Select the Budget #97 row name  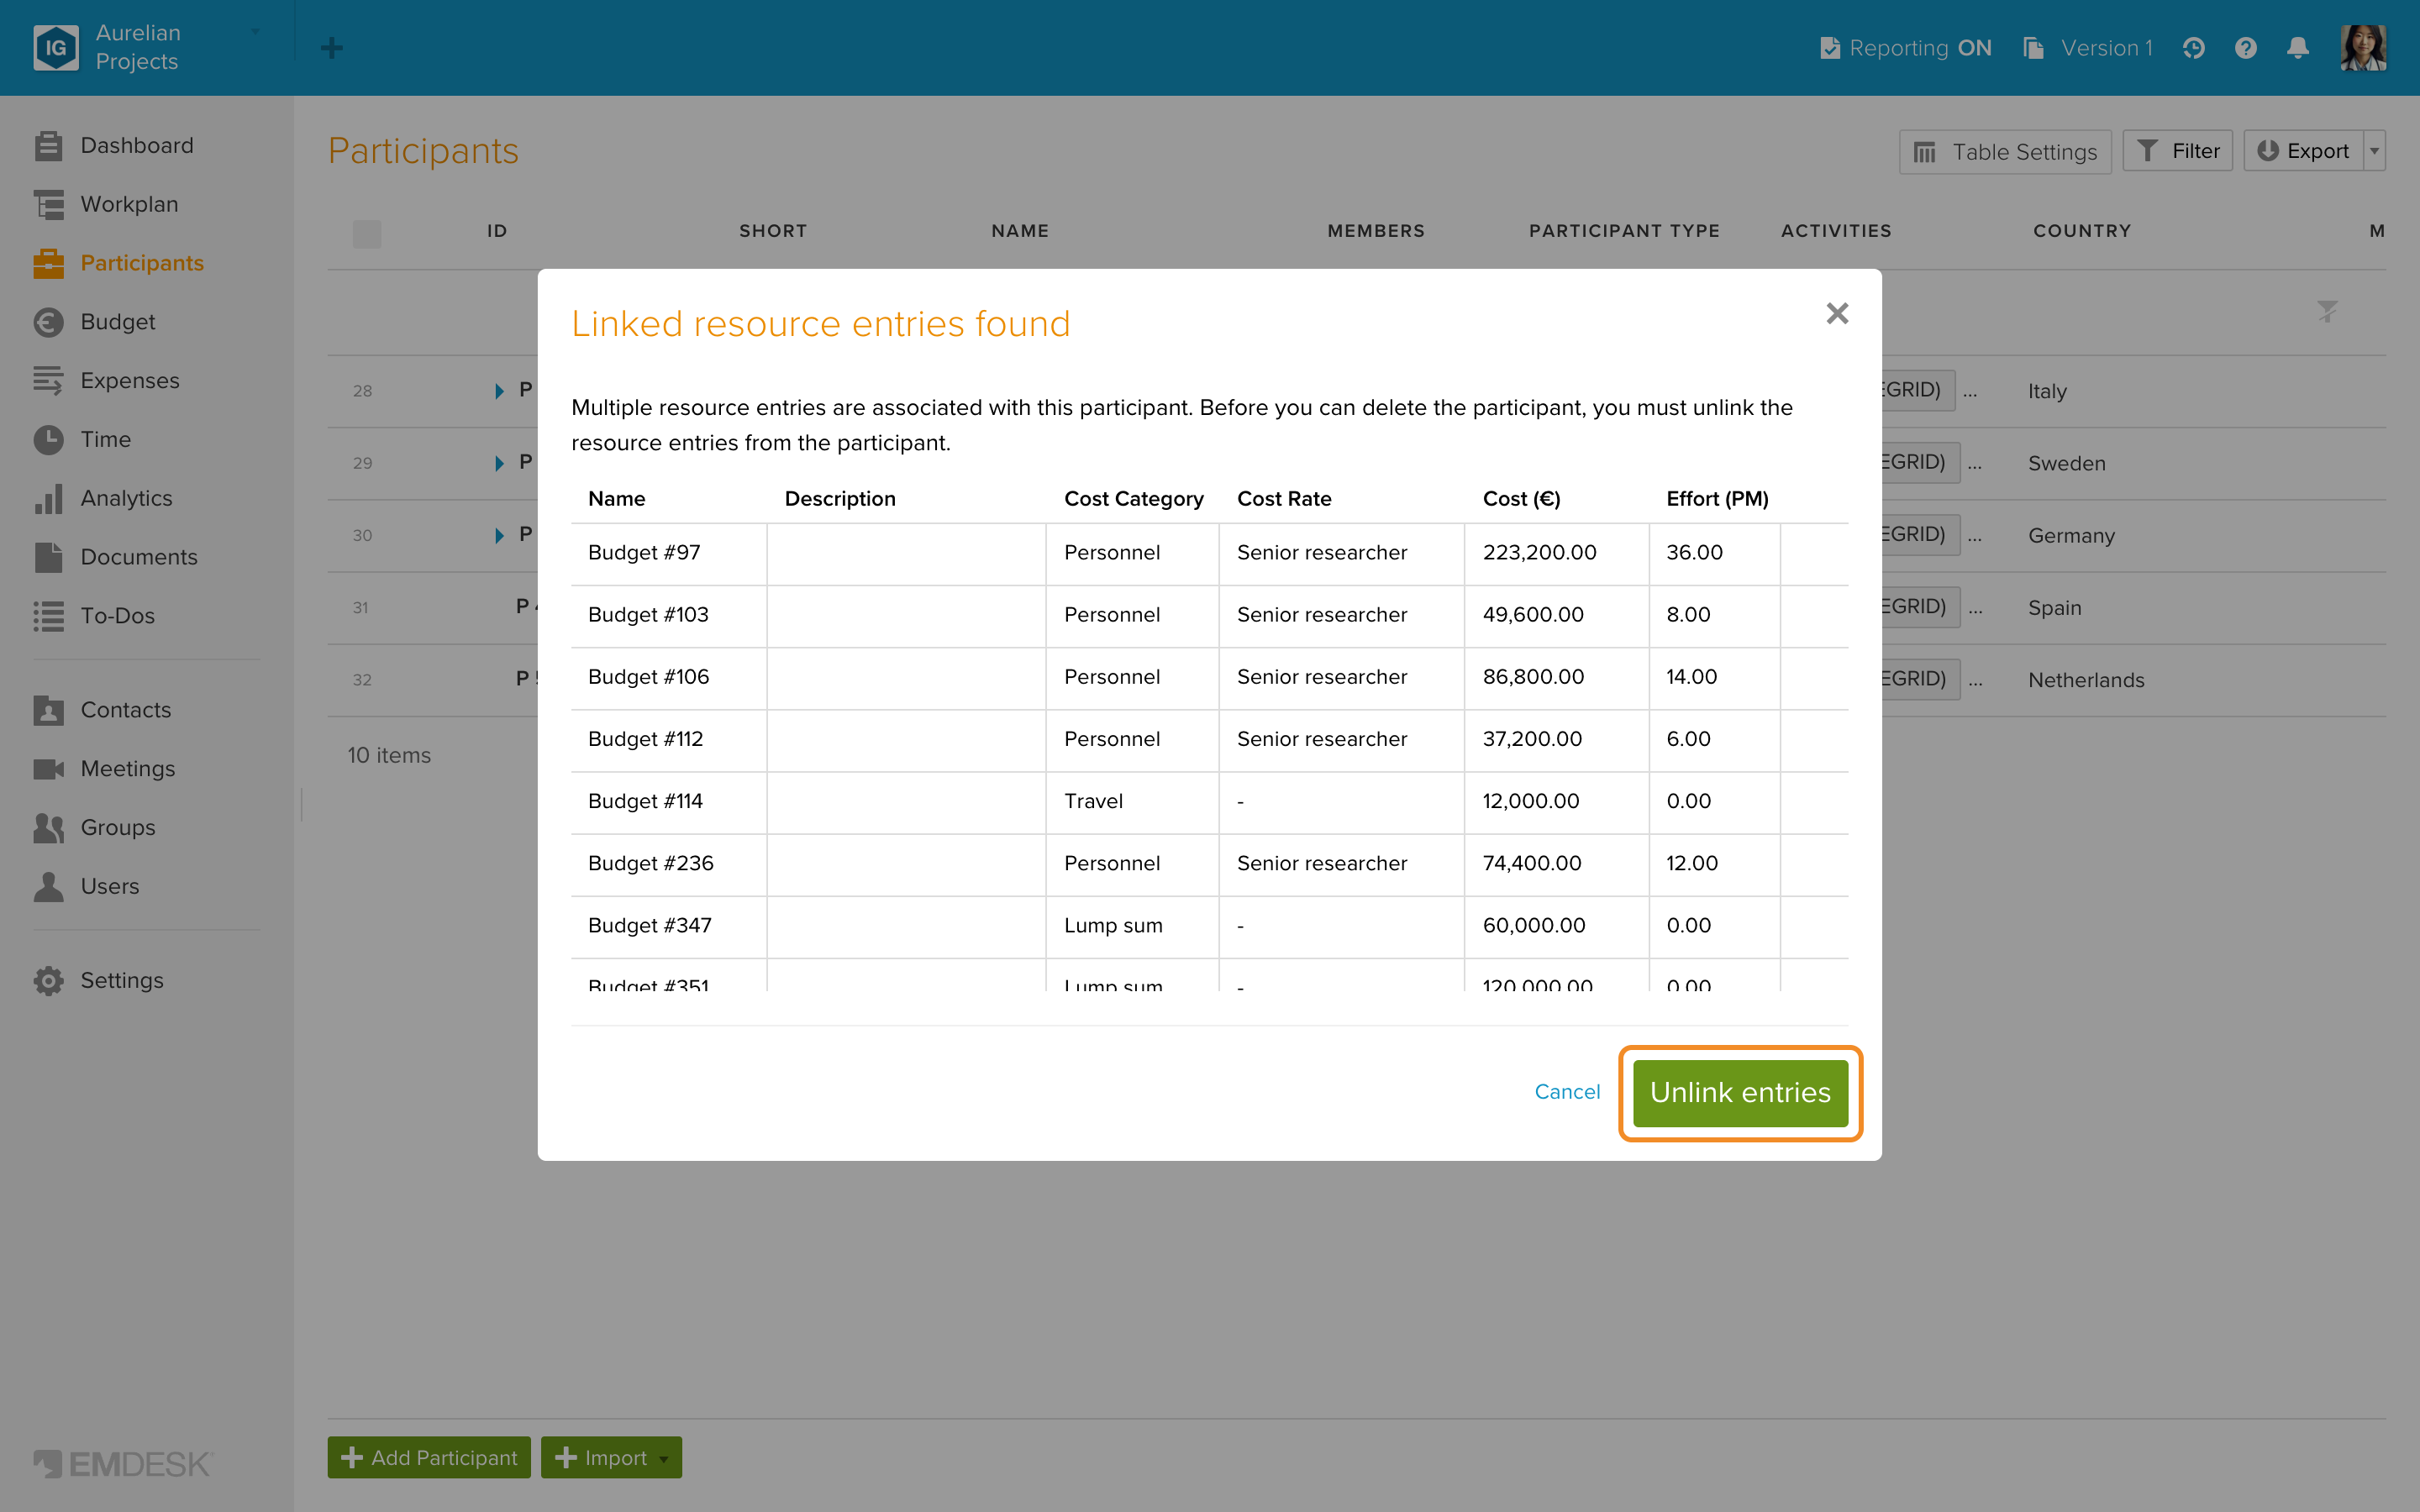tap(644, 553)
